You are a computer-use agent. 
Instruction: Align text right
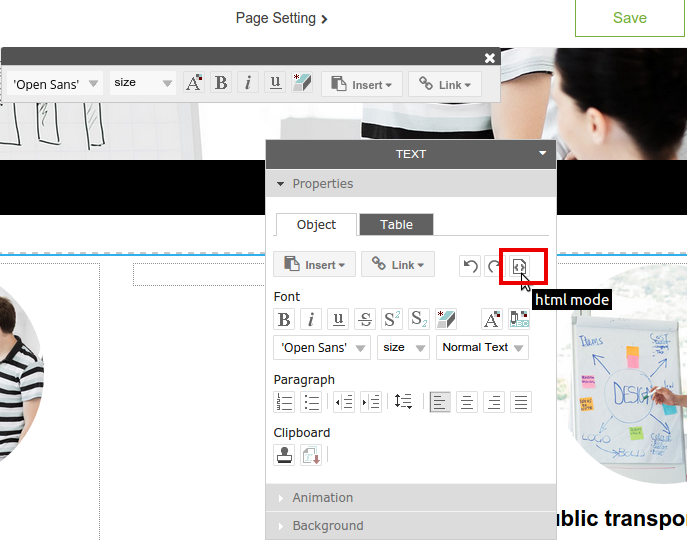[x=494, y=402]
